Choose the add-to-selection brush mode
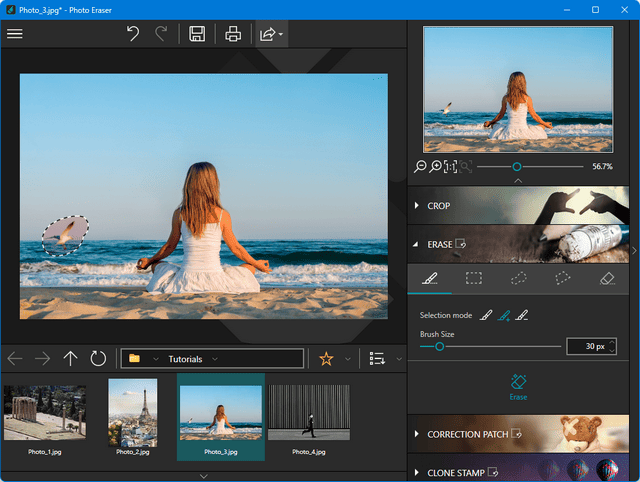This screenshot has height=482, width=640. coord(504,315)
